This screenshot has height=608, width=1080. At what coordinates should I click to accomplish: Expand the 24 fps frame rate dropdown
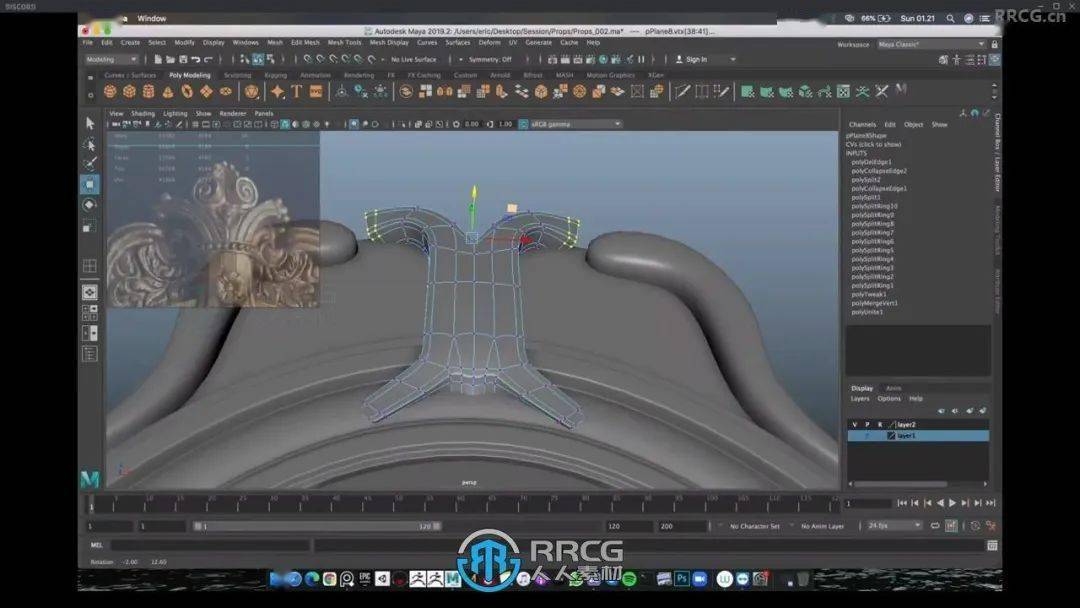[x=893, y=526]
